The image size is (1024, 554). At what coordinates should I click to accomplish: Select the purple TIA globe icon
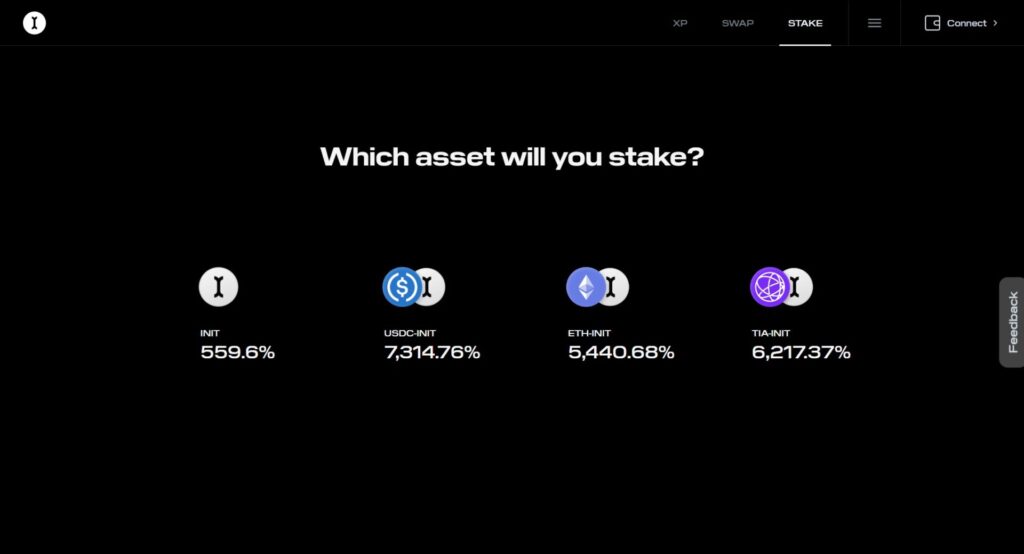pyautogui.click(x=769, y=287)
